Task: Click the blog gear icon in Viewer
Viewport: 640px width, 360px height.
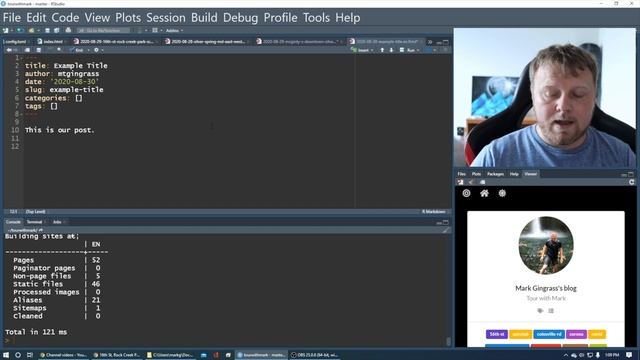Action: pyautogui.click(x=502, y=193)
